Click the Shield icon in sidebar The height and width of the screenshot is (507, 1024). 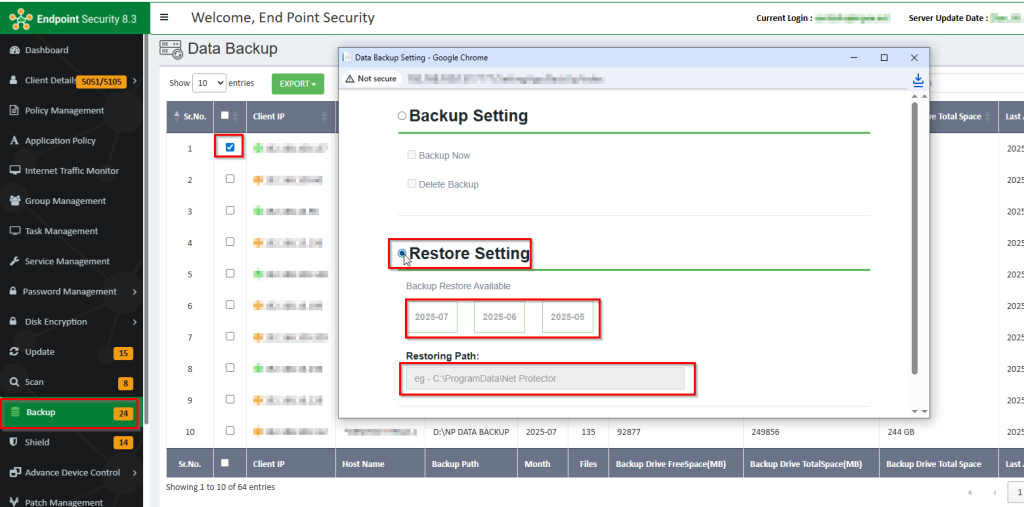(14, 442)
